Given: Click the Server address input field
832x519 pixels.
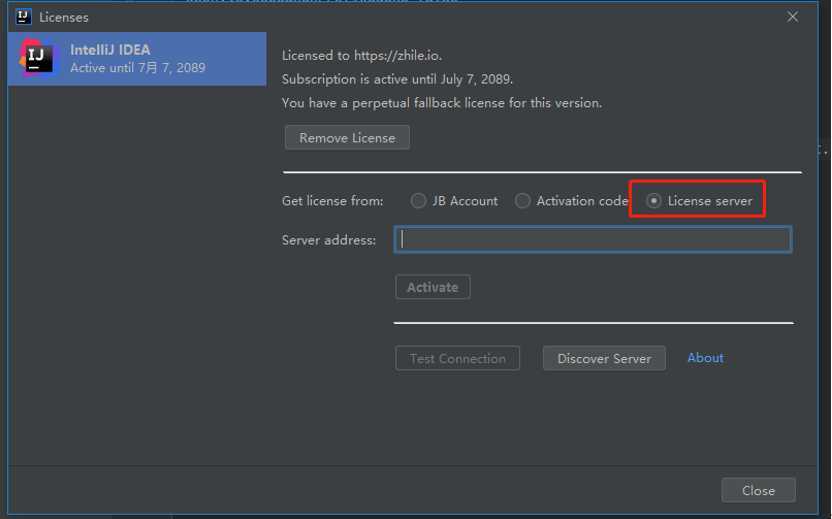Looking at the screenshot, I should point(593,239).
